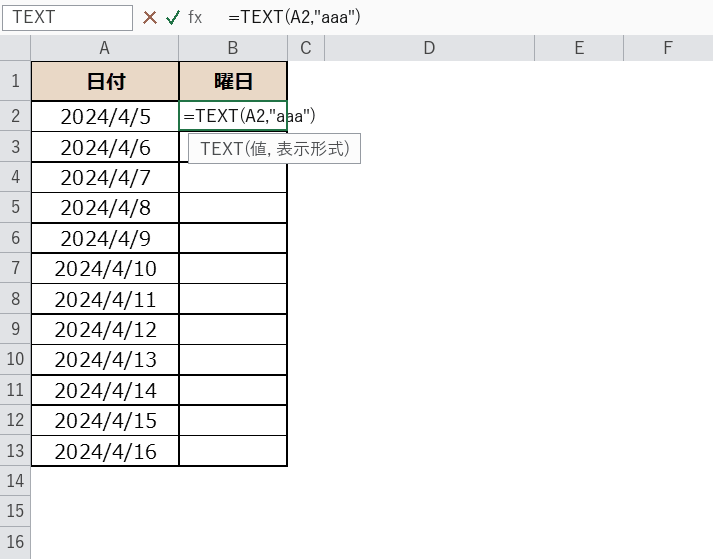
Task: Select row 2 header
Action: pyautogui.click(x=15, y=116)
